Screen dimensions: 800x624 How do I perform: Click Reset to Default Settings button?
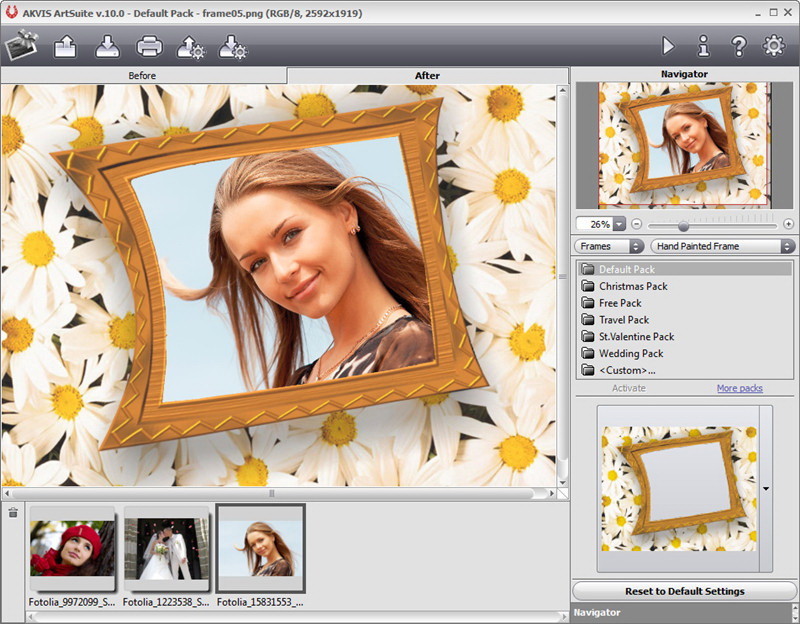pos(684,591)
